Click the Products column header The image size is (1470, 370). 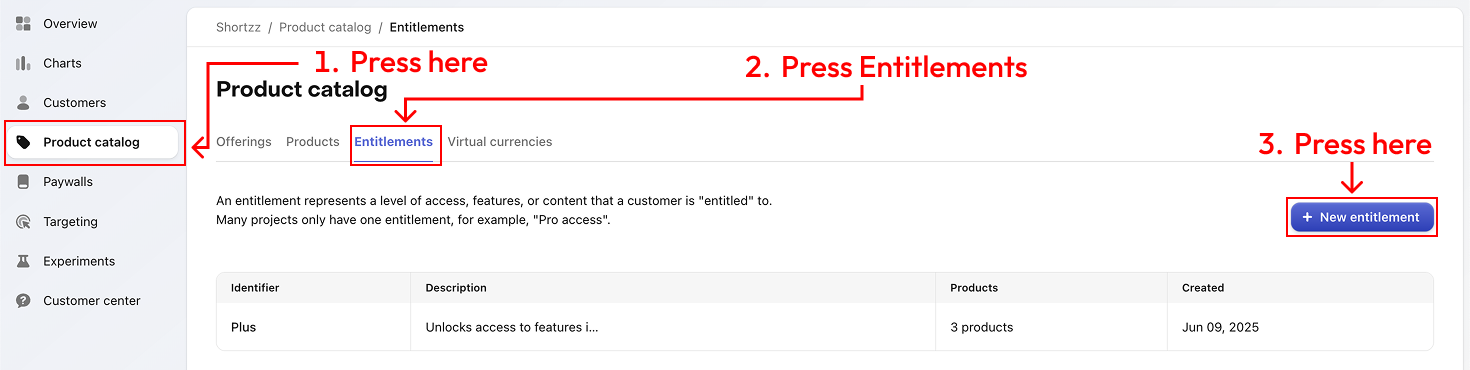tap(974, 288)
